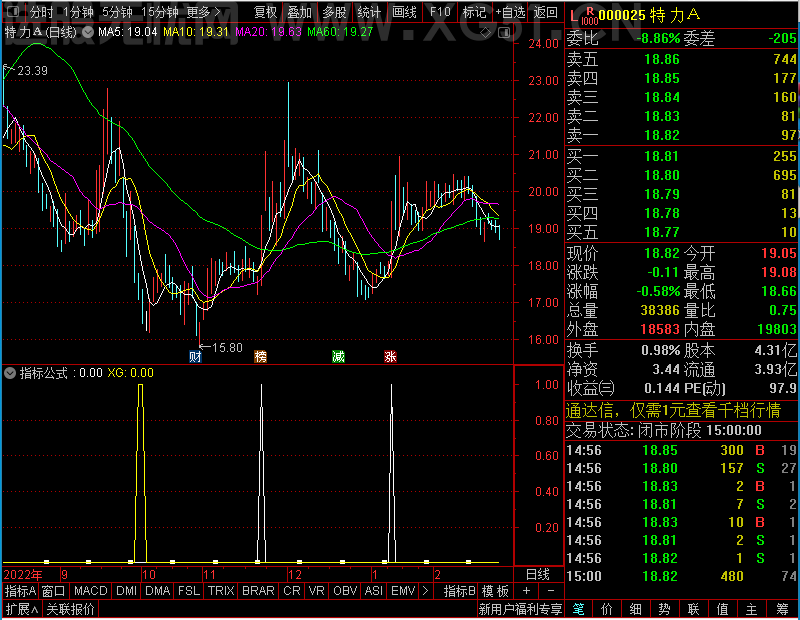Show more indicators with the right arrow
The width and height of the screenshot is (800, 620).
point(426,591)
